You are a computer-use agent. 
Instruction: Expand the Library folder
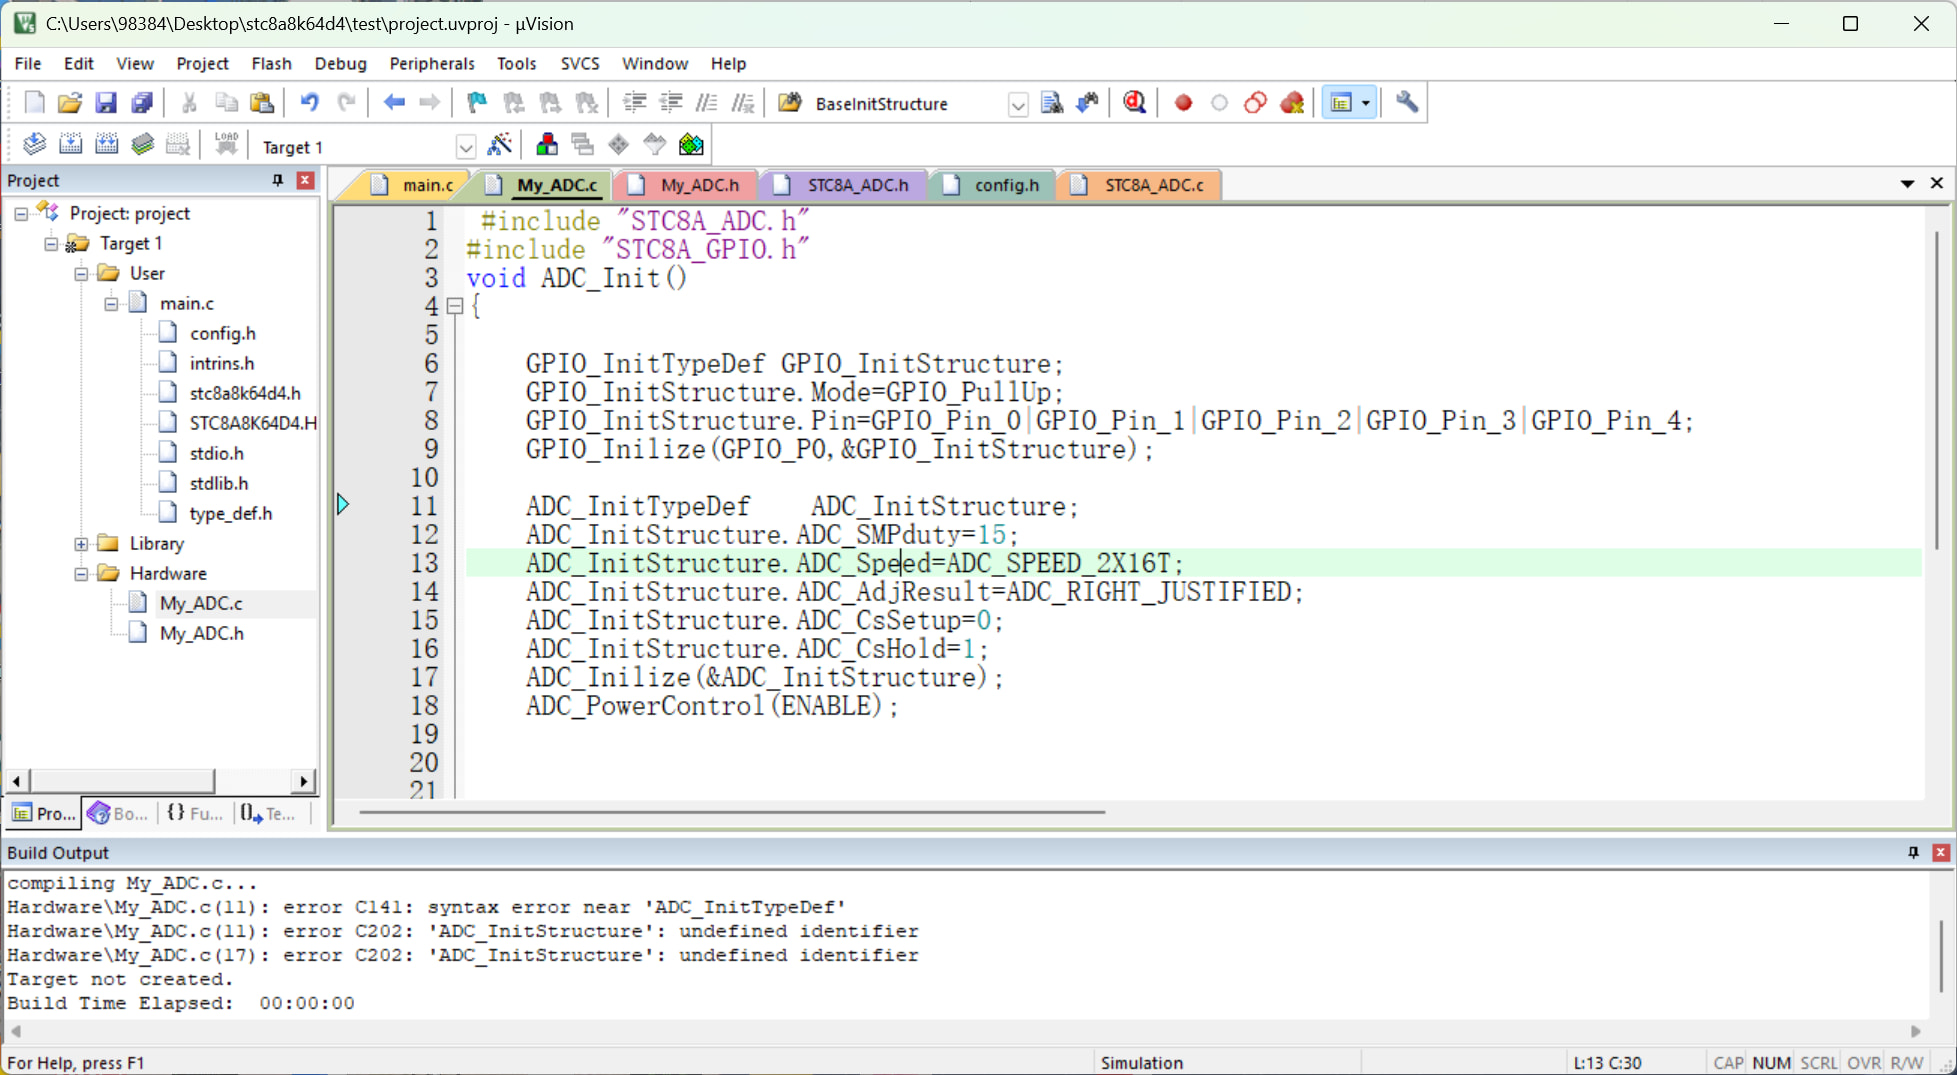point(81,544)
